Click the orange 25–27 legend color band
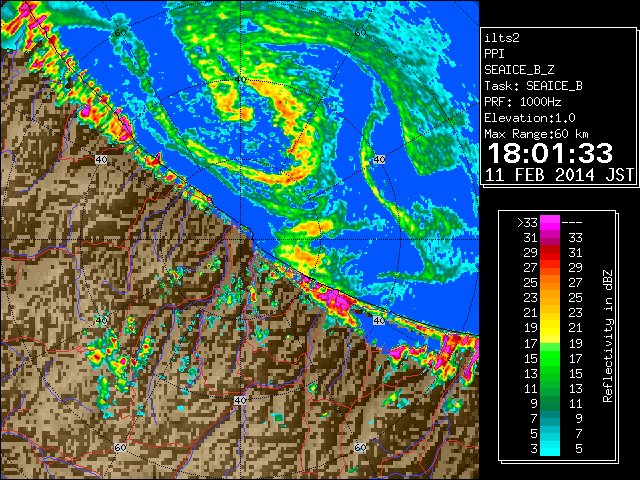 (x=550, y=282)
